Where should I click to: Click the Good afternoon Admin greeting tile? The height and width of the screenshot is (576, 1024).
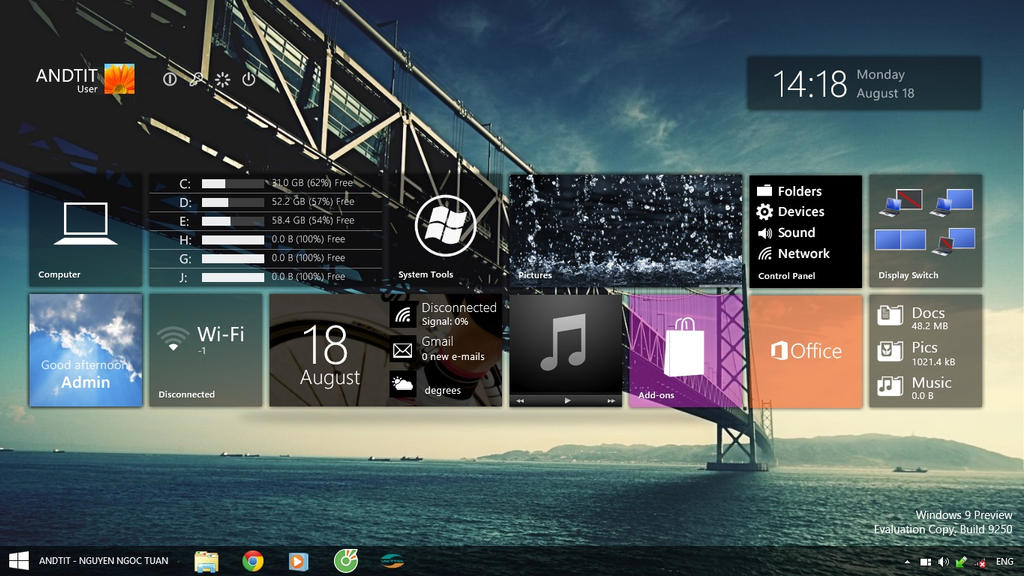click(86, 350)
